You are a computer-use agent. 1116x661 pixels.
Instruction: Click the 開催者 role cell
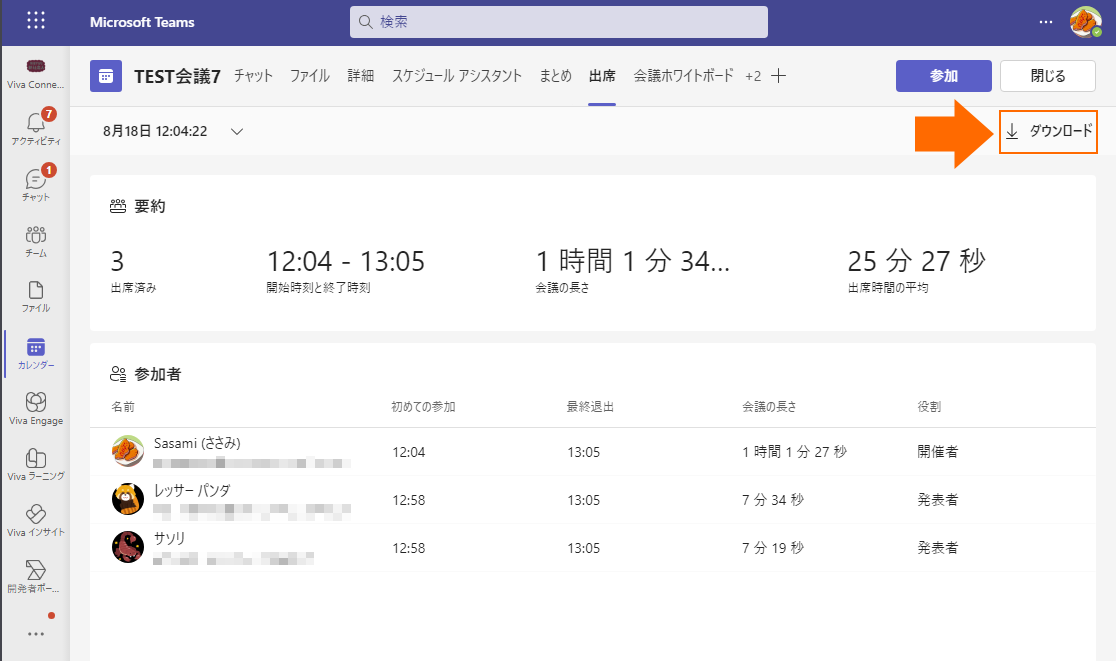click(x=937, y=452)
